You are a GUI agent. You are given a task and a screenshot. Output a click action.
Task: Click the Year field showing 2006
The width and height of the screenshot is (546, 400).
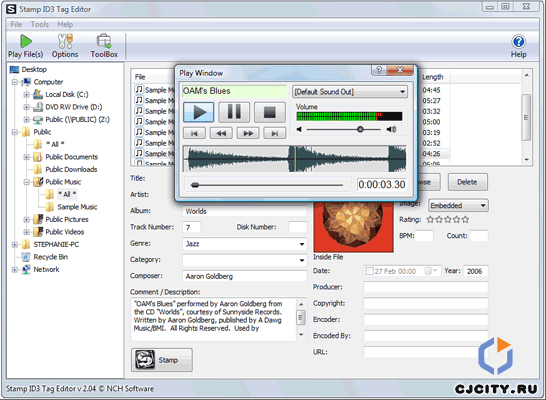(x=476, y=271)
